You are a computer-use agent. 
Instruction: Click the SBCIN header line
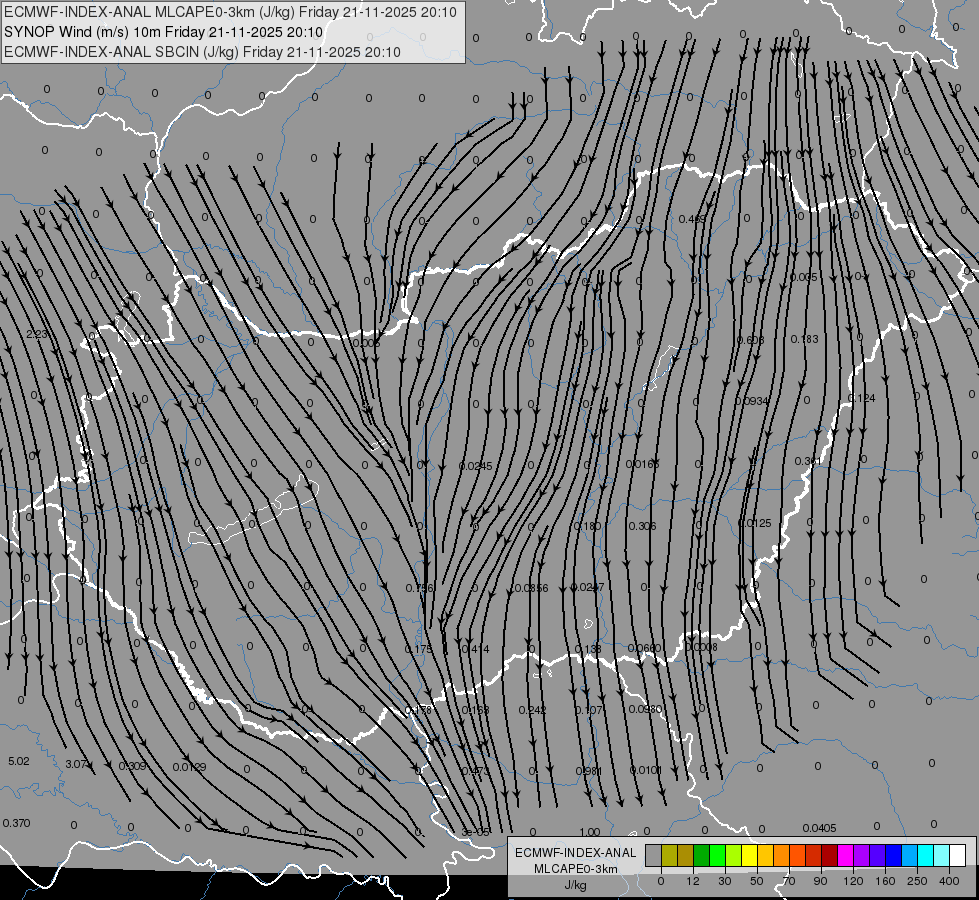(x=202, y=52)
